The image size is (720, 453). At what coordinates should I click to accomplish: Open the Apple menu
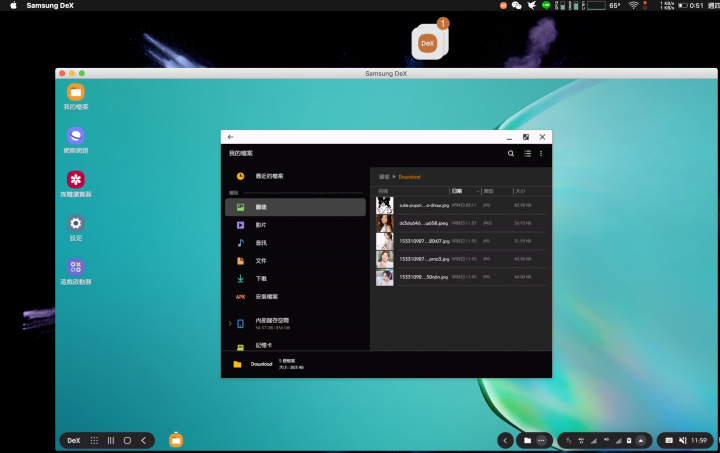13,6
